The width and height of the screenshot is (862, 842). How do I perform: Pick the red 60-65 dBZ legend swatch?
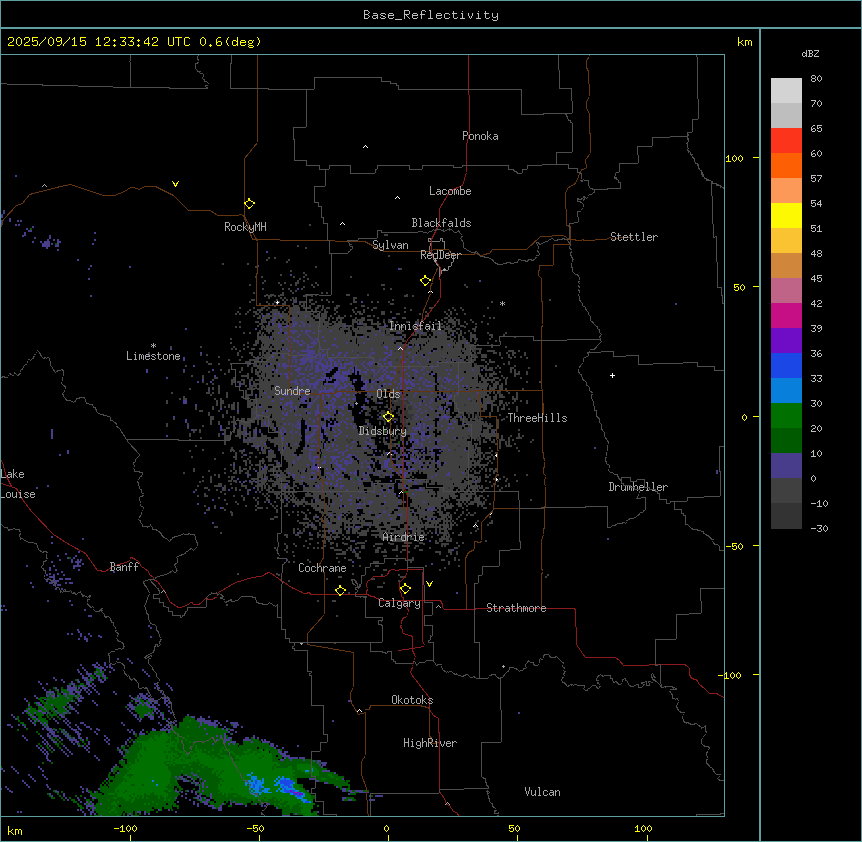[786, 141]
